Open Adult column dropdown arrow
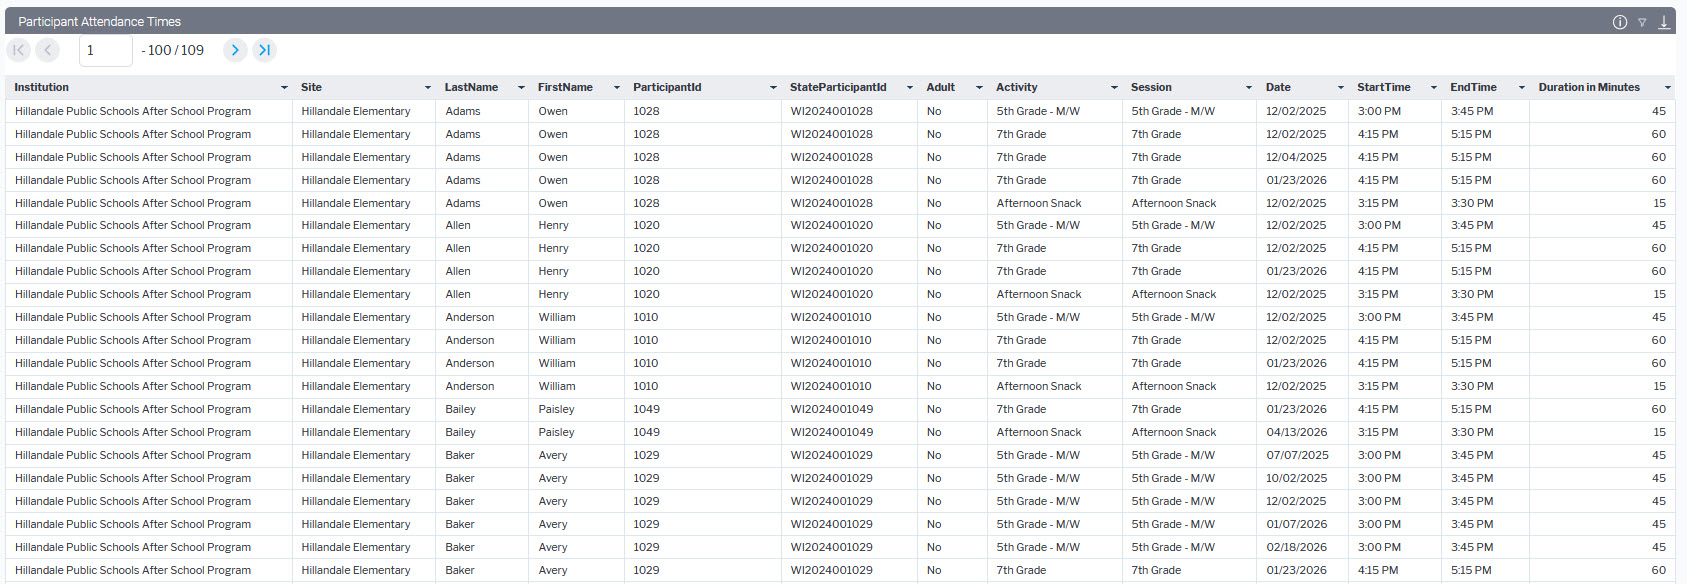Viewport: 1687px width, 584px height. pos(979,88)
